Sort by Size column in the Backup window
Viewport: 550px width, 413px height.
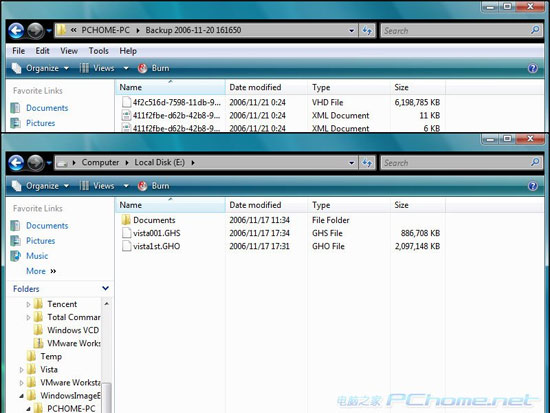click(x=418, y=87)
